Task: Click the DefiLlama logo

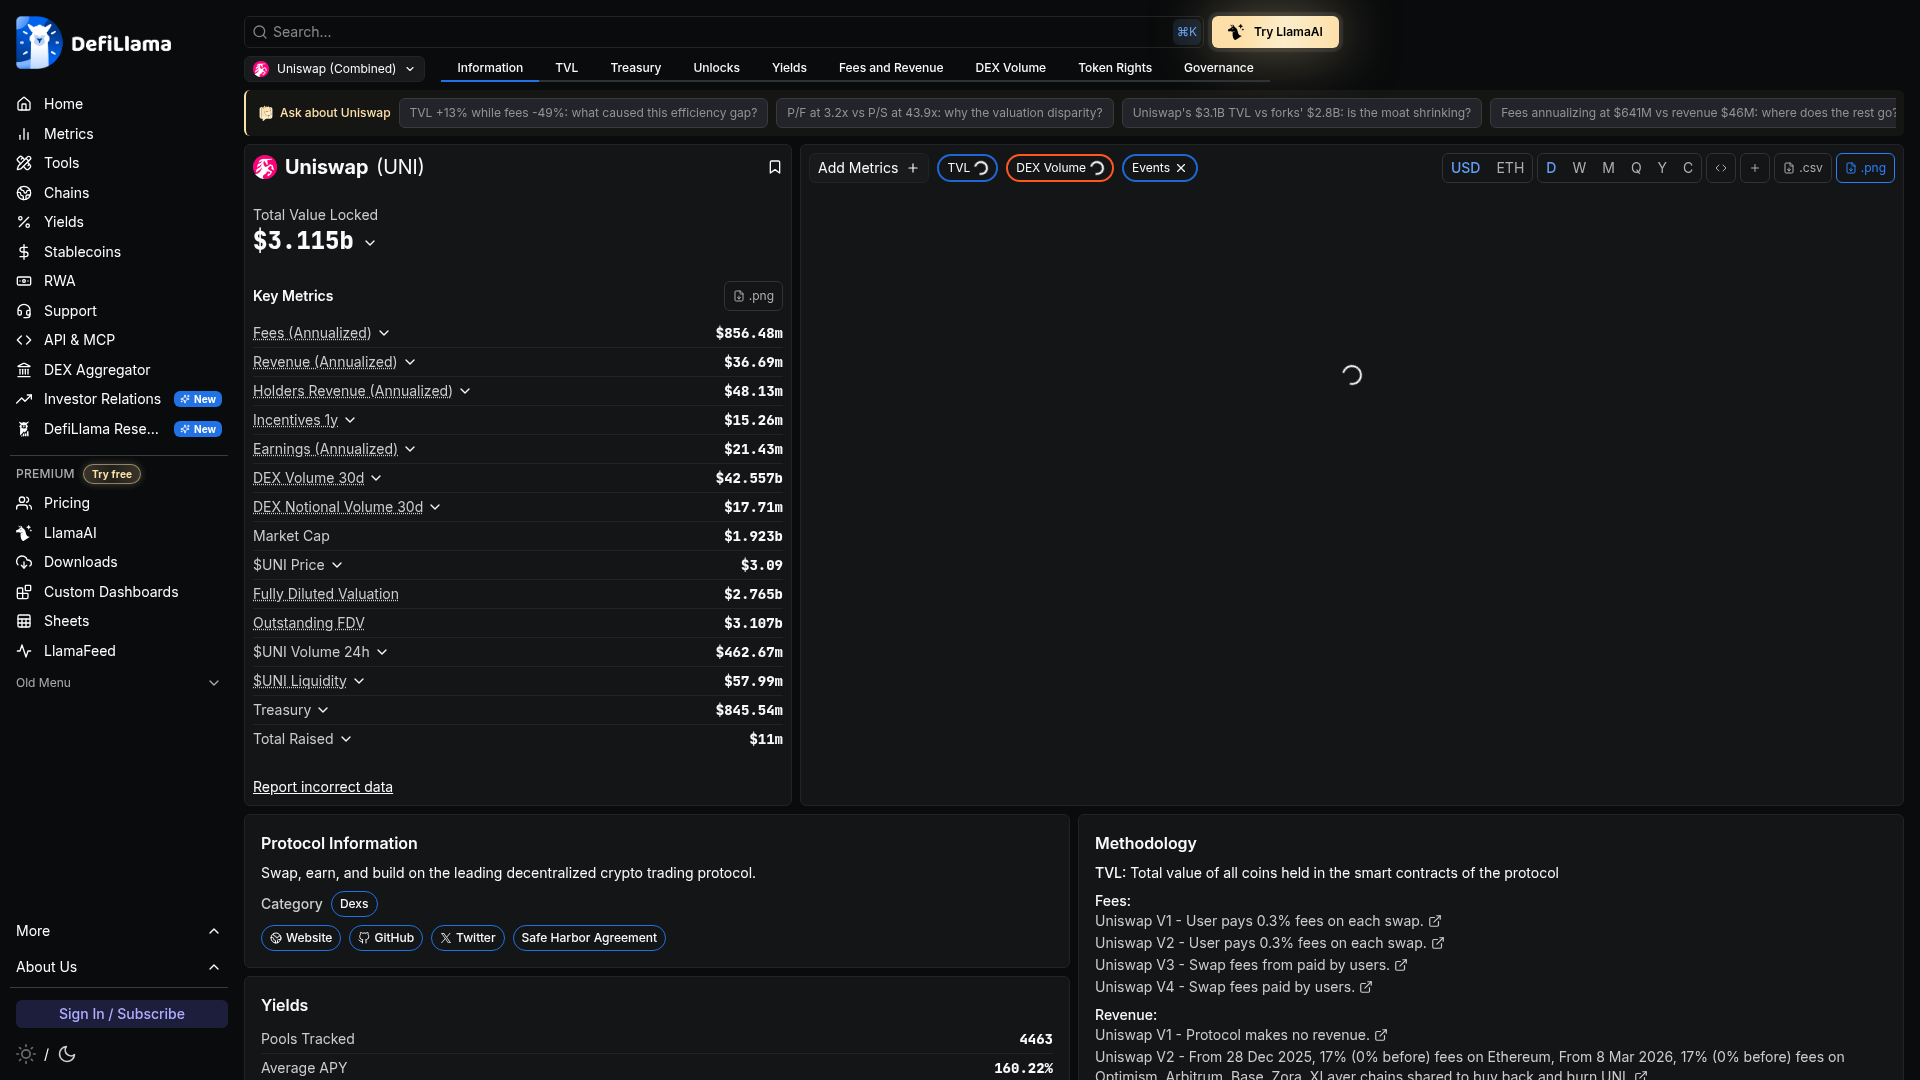Action: 94,43
